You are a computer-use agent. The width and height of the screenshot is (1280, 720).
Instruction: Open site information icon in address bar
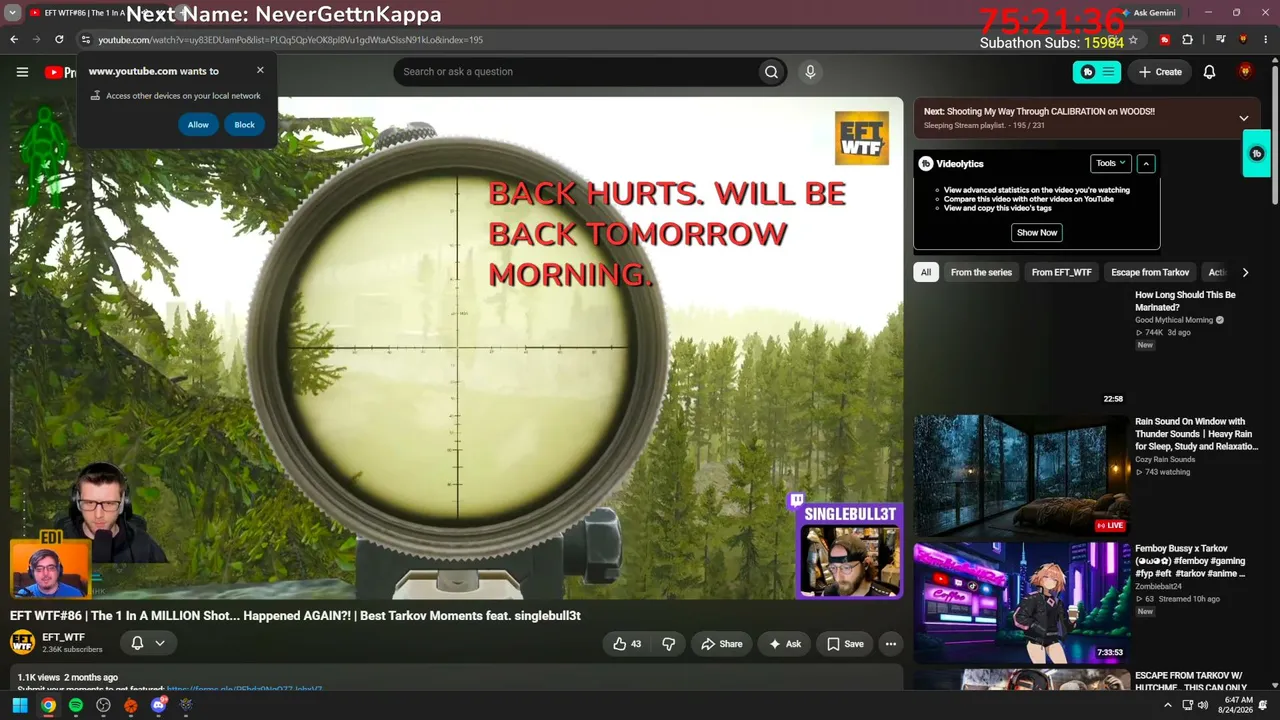click(86, 40)
